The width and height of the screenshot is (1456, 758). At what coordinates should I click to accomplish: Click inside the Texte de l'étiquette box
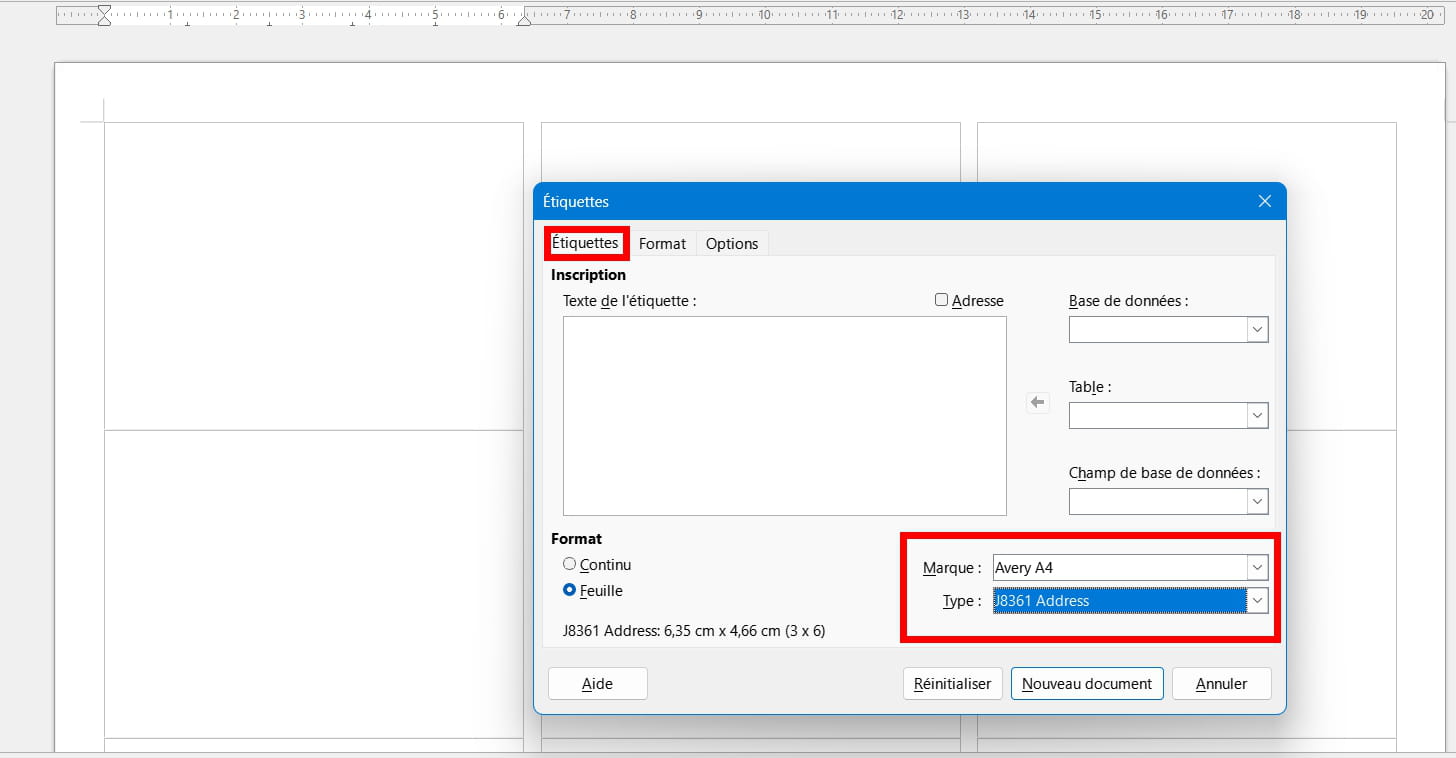pos(784,415)
